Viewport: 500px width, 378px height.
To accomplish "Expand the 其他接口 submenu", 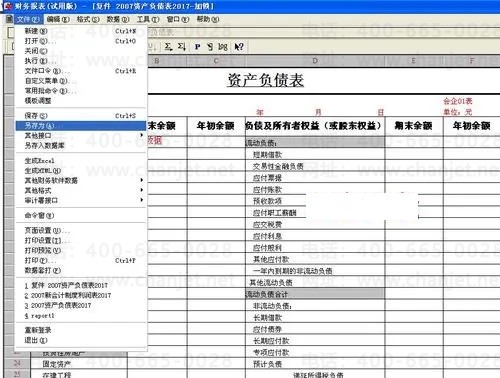I will click(81, 135).
